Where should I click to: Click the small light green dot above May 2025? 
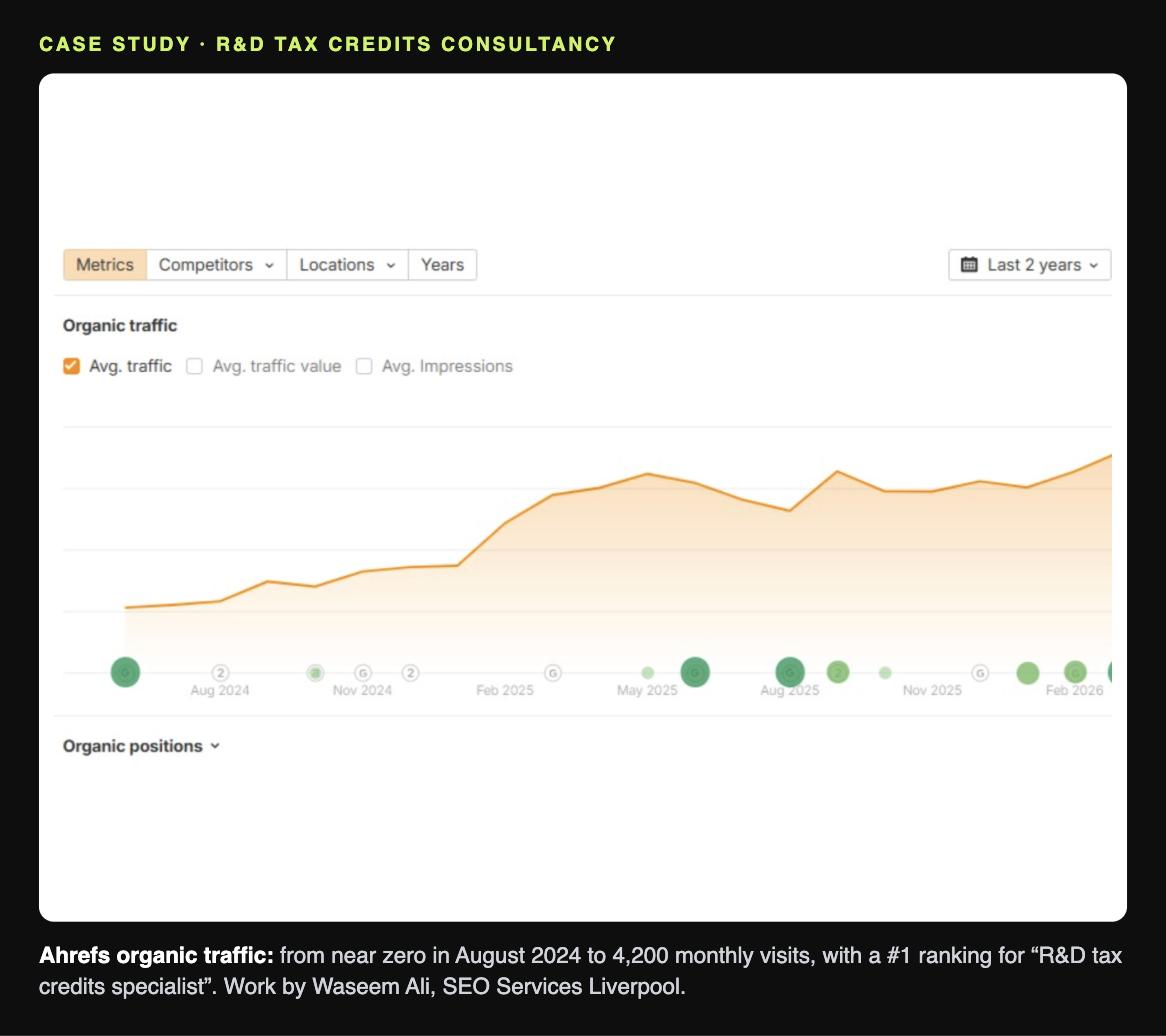[648, 673]
